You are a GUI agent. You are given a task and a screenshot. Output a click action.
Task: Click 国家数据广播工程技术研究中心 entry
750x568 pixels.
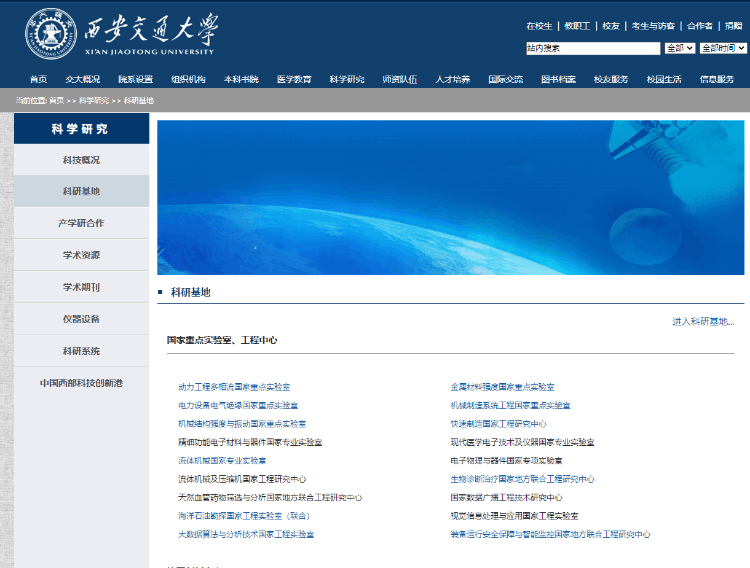point(506,498)
